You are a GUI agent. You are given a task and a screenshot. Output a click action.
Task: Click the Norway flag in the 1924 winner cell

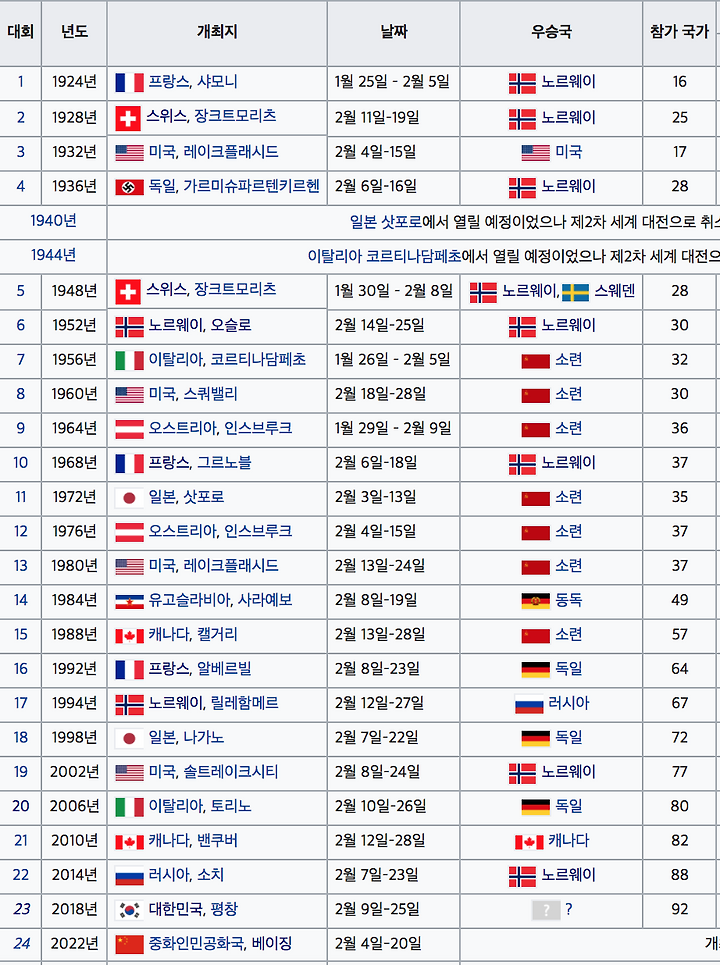point(522,83)
